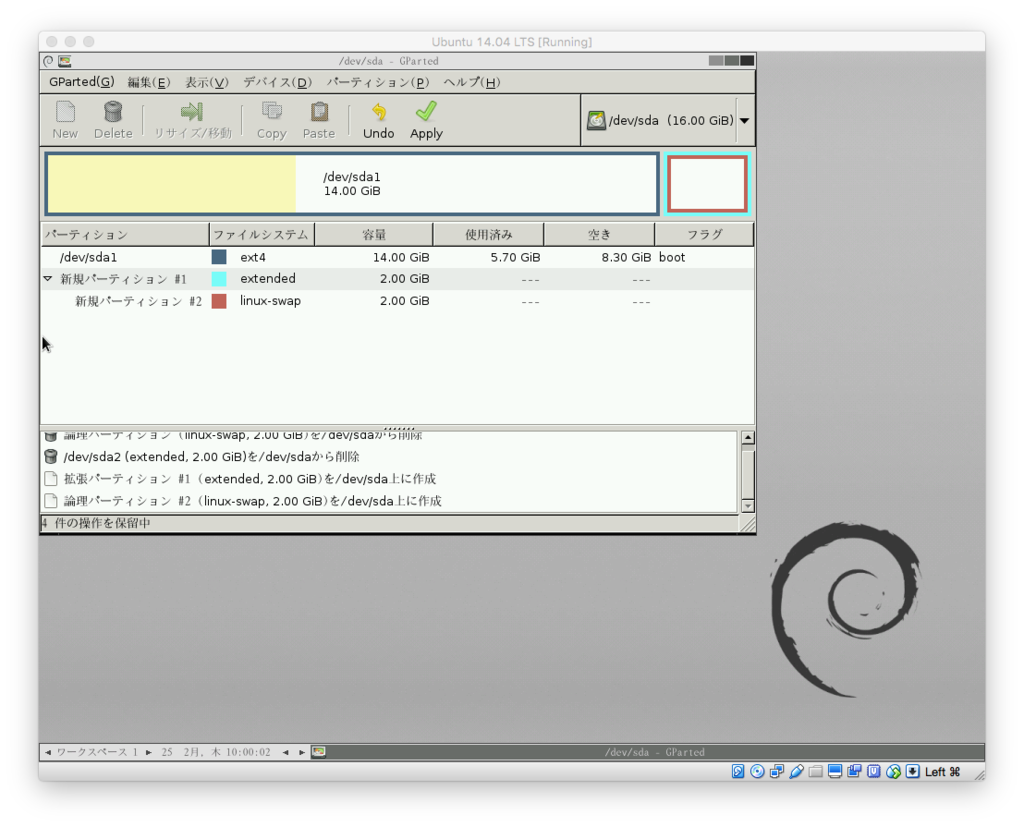Select the 新規パーティション #2 linux-swap row
This screenshot has height=827, width=1024.
coord(397,301)
